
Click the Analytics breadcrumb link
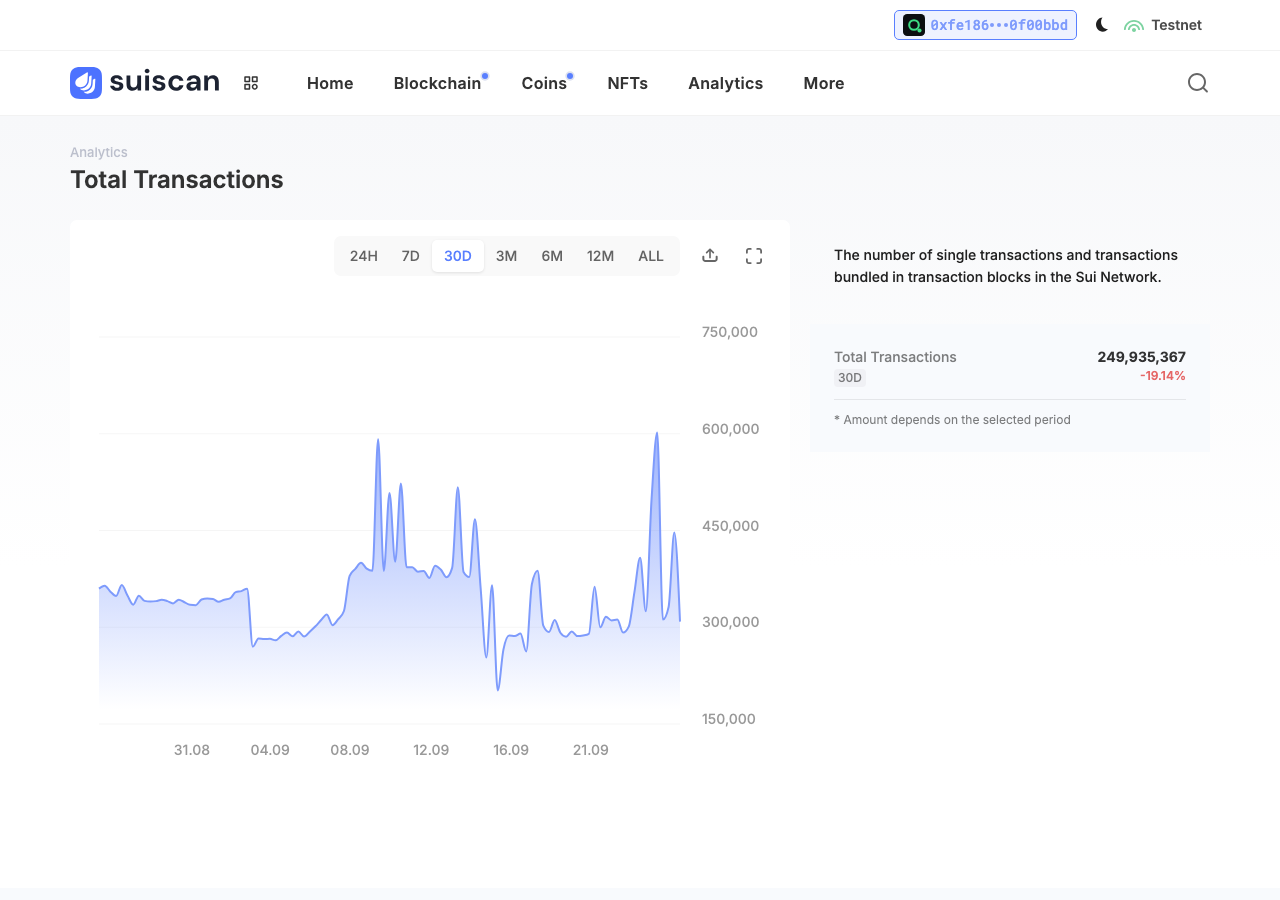click(x=99, y=152)
